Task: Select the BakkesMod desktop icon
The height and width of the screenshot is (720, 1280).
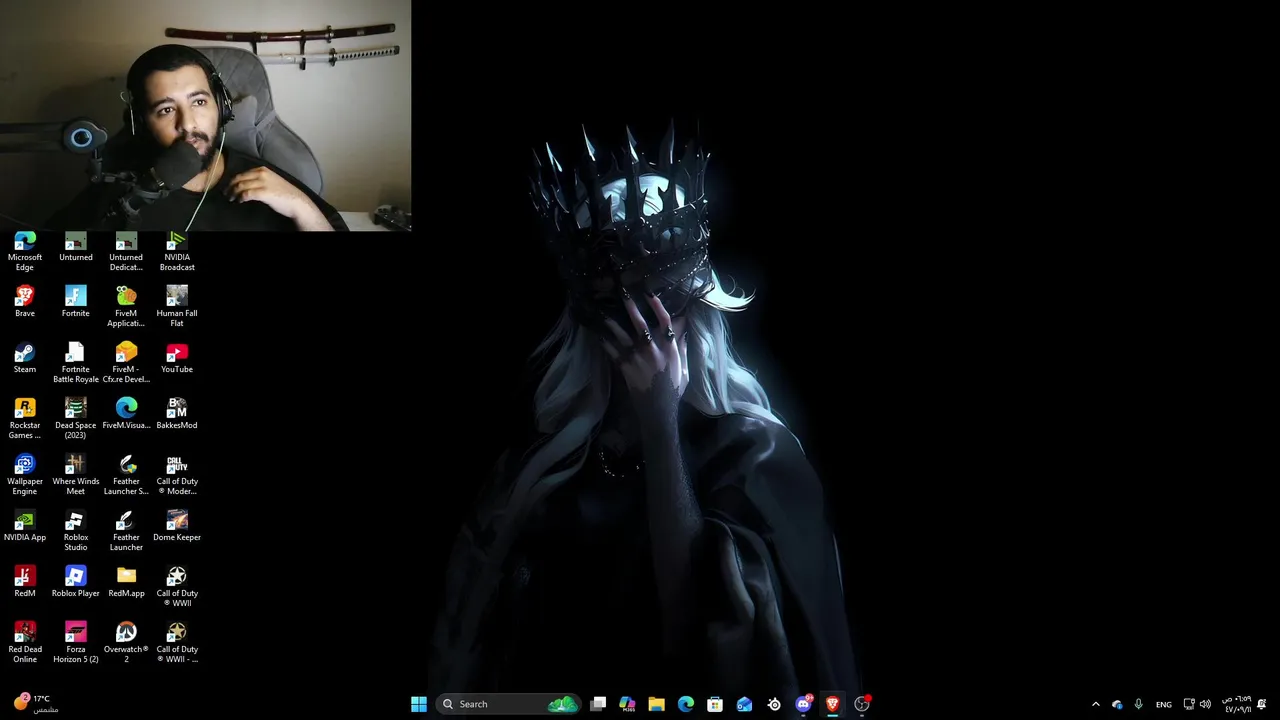Action: point(177,414)
